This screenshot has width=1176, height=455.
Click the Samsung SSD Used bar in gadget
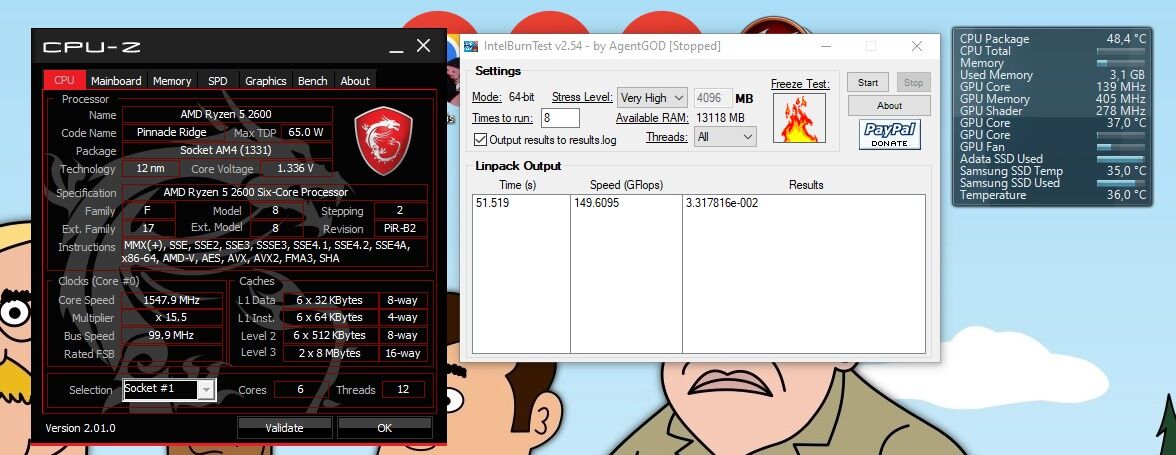click(x=1120, y=183)
